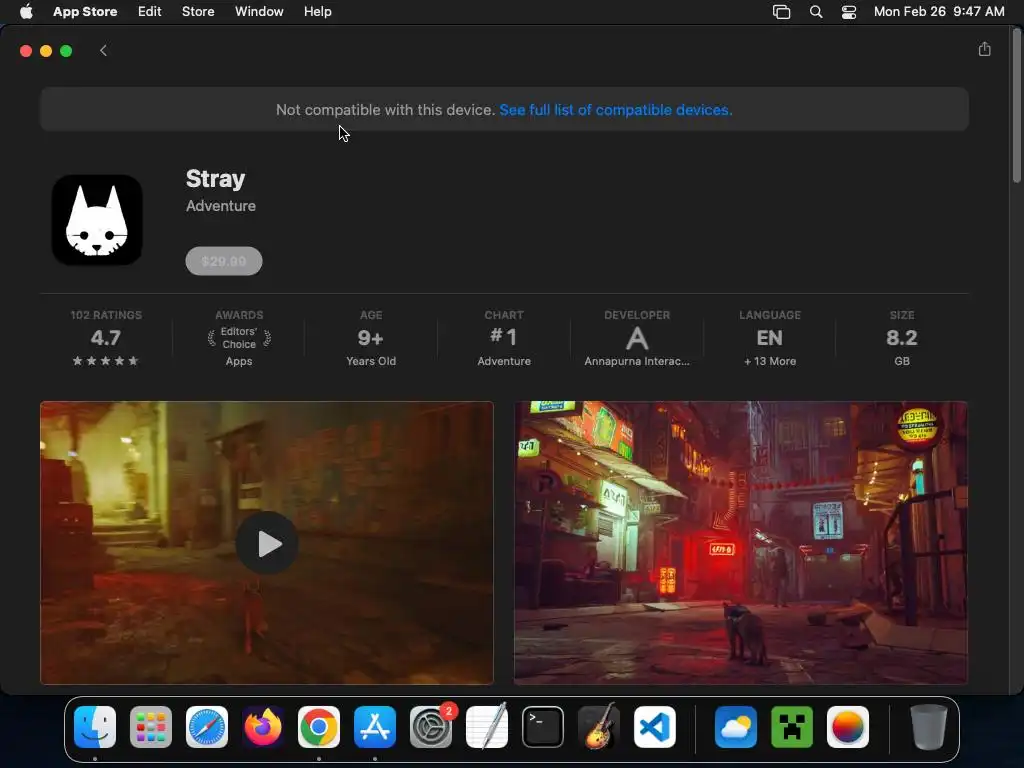Open the Editors' Choice award badge
The height and width of the screenshot is (768, 1024).
coord(239,338)
